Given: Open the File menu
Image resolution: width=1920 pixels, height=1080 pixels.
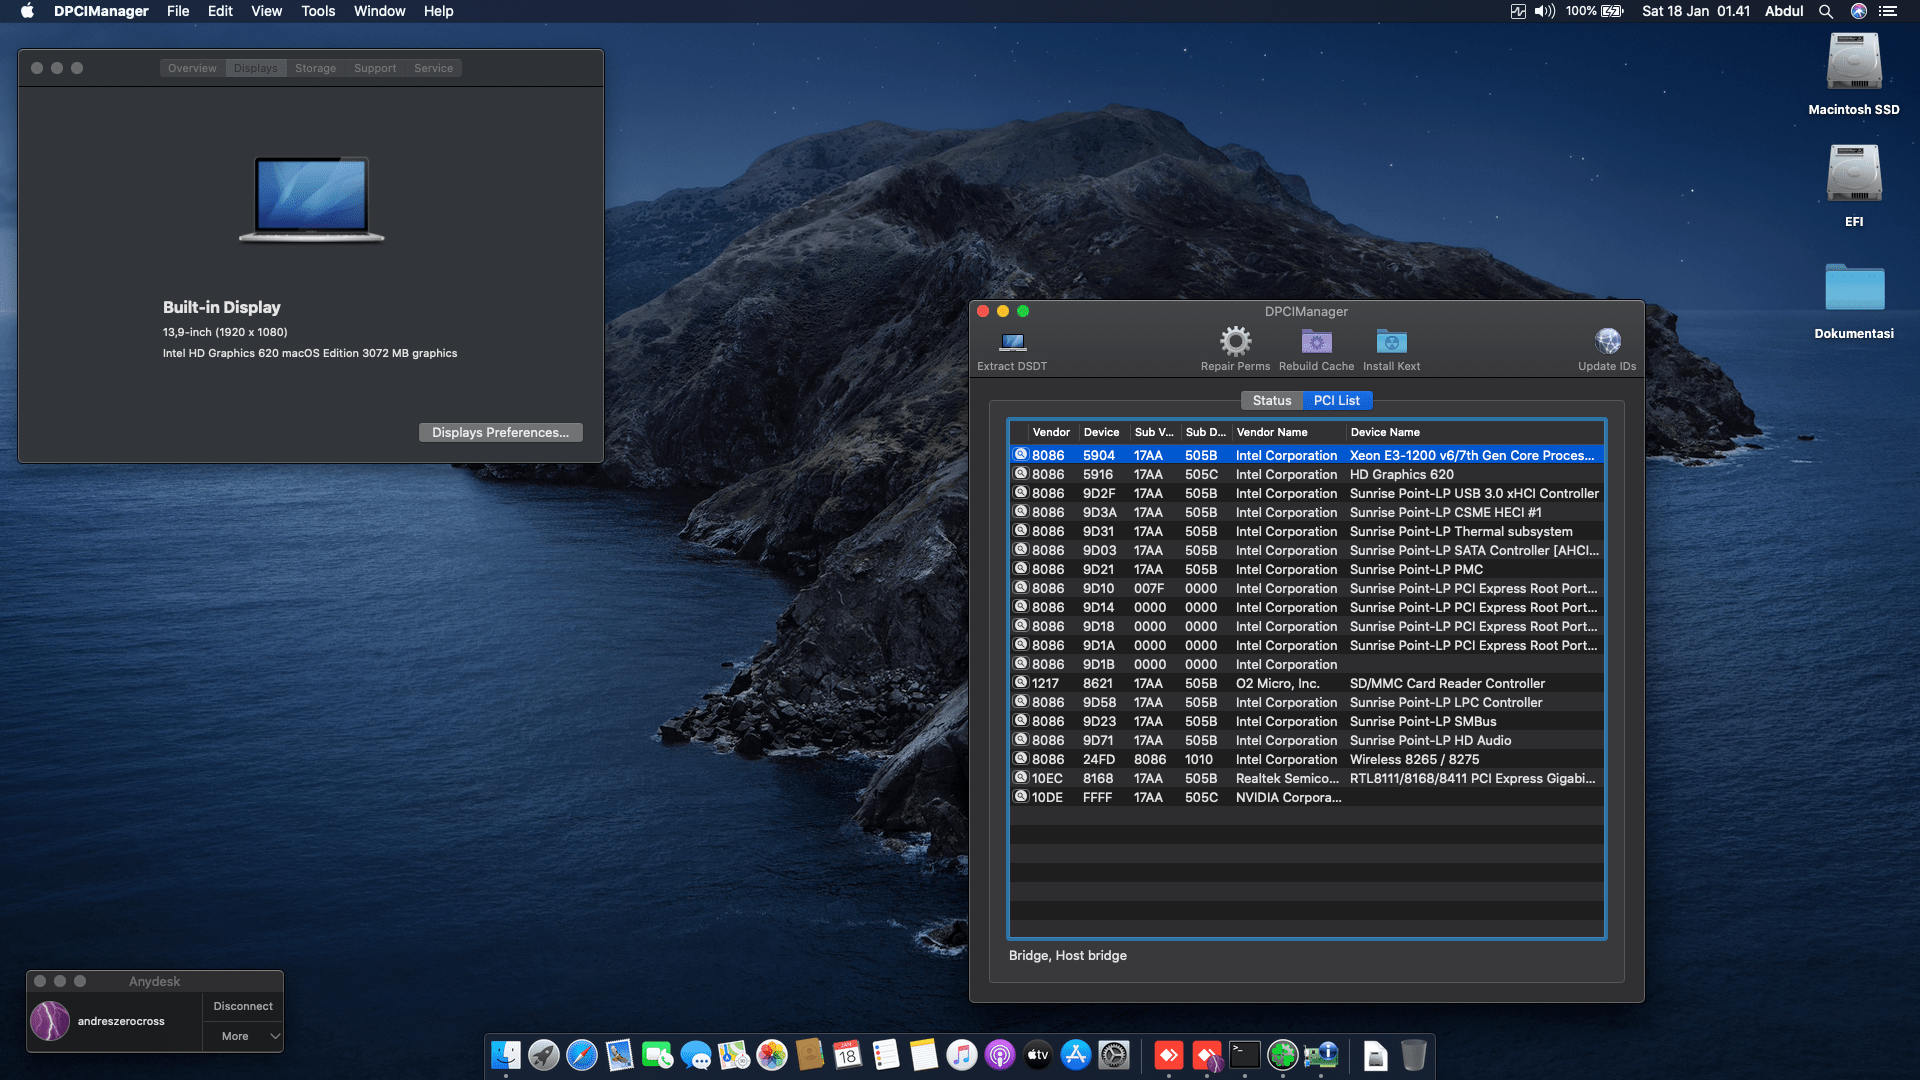Looking at the screenshot, I should [178, 11].
